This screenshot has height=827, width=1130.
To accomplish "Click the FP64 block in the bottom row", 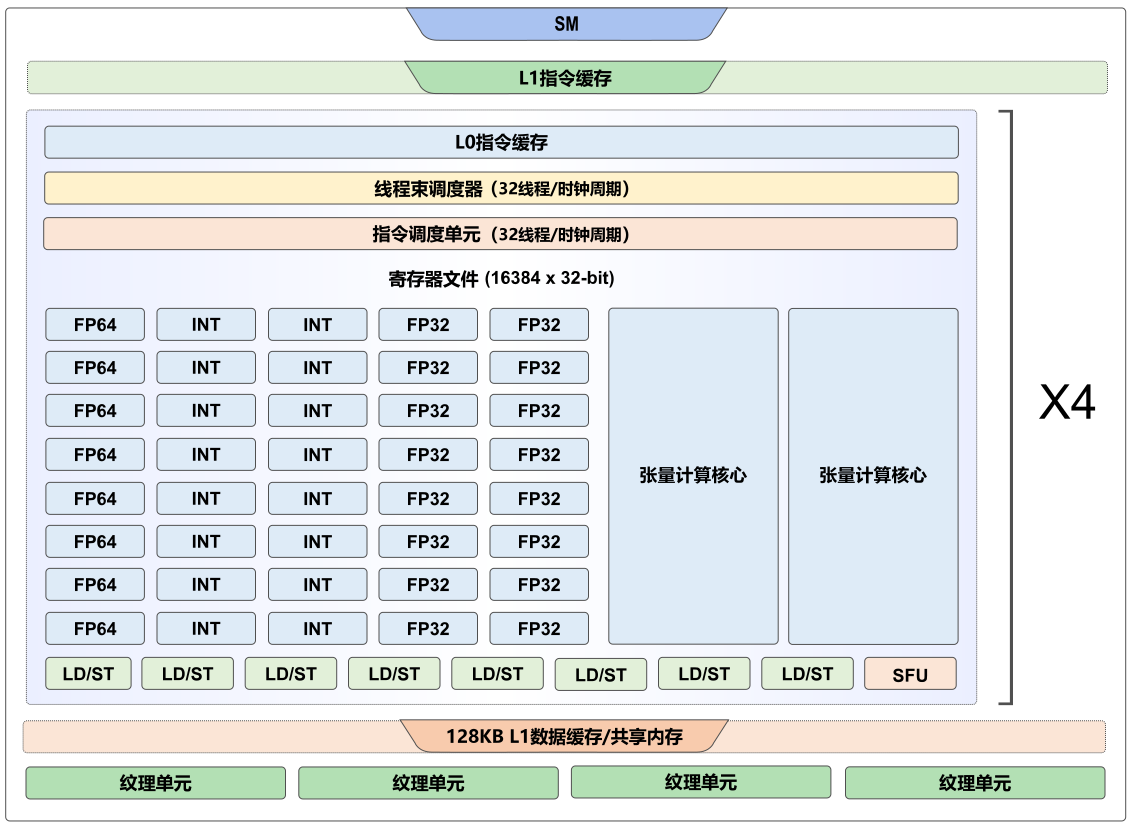I will [x=94, y=628].
